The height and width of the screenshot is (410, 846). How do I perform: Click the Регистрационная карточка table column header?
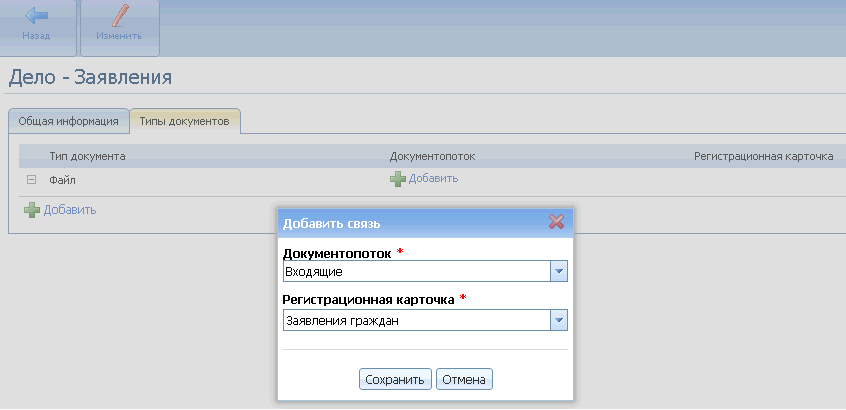point(763,157)
